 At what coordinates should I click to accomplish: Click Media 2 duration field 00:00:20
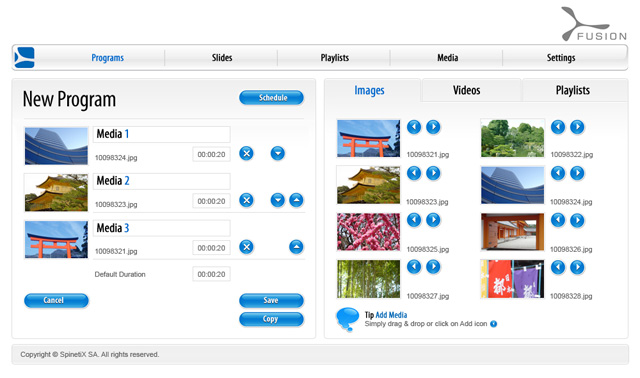(211, 201)
